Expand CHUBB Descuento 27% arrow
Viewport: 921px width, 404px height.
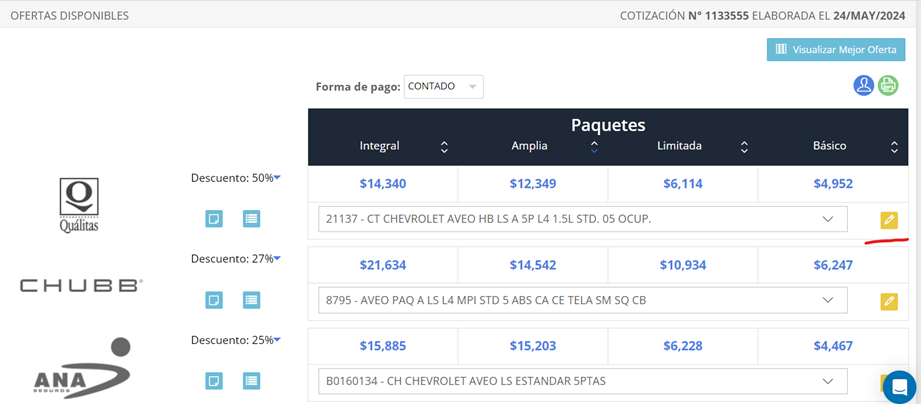277,258
